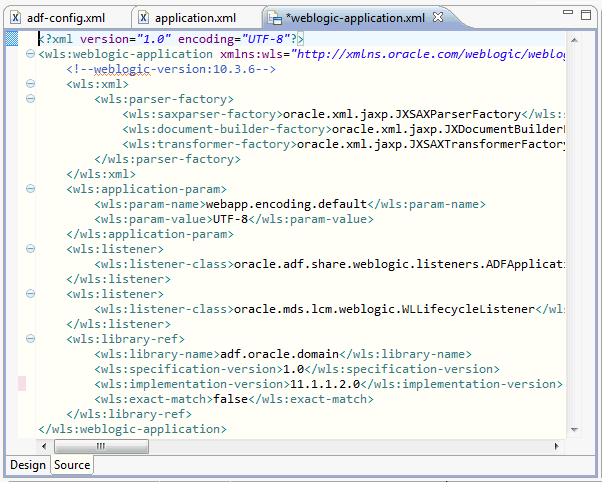Switch to the adf-config.xml tab
This screenshot has height=482, width=602.
pyautogui.click(x=66, y=18)
